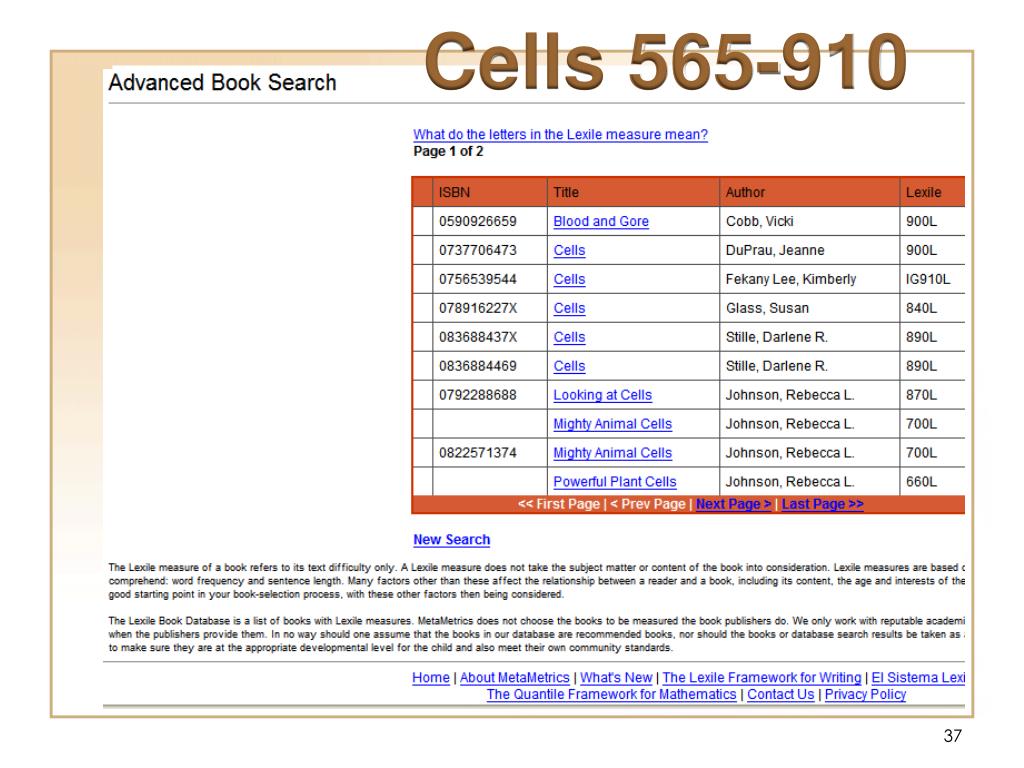Screen dimensions: 1024x768
Task: Open the Looking at Cells title
Action: 602,395
